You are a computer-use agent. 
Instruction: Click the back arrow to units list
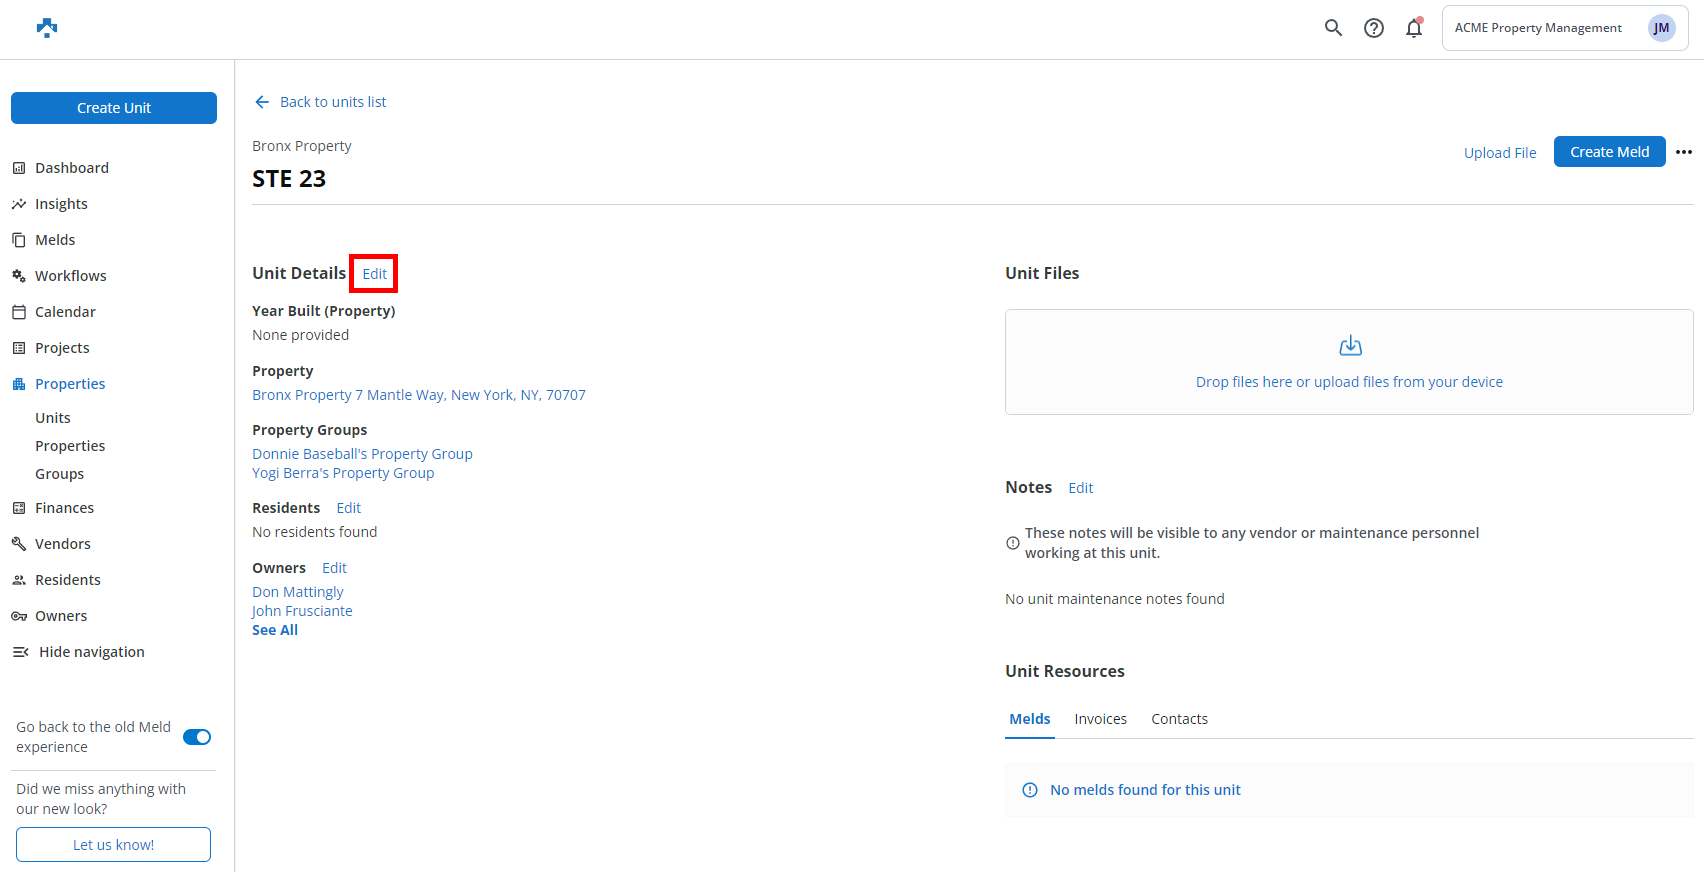pos(262,102)
